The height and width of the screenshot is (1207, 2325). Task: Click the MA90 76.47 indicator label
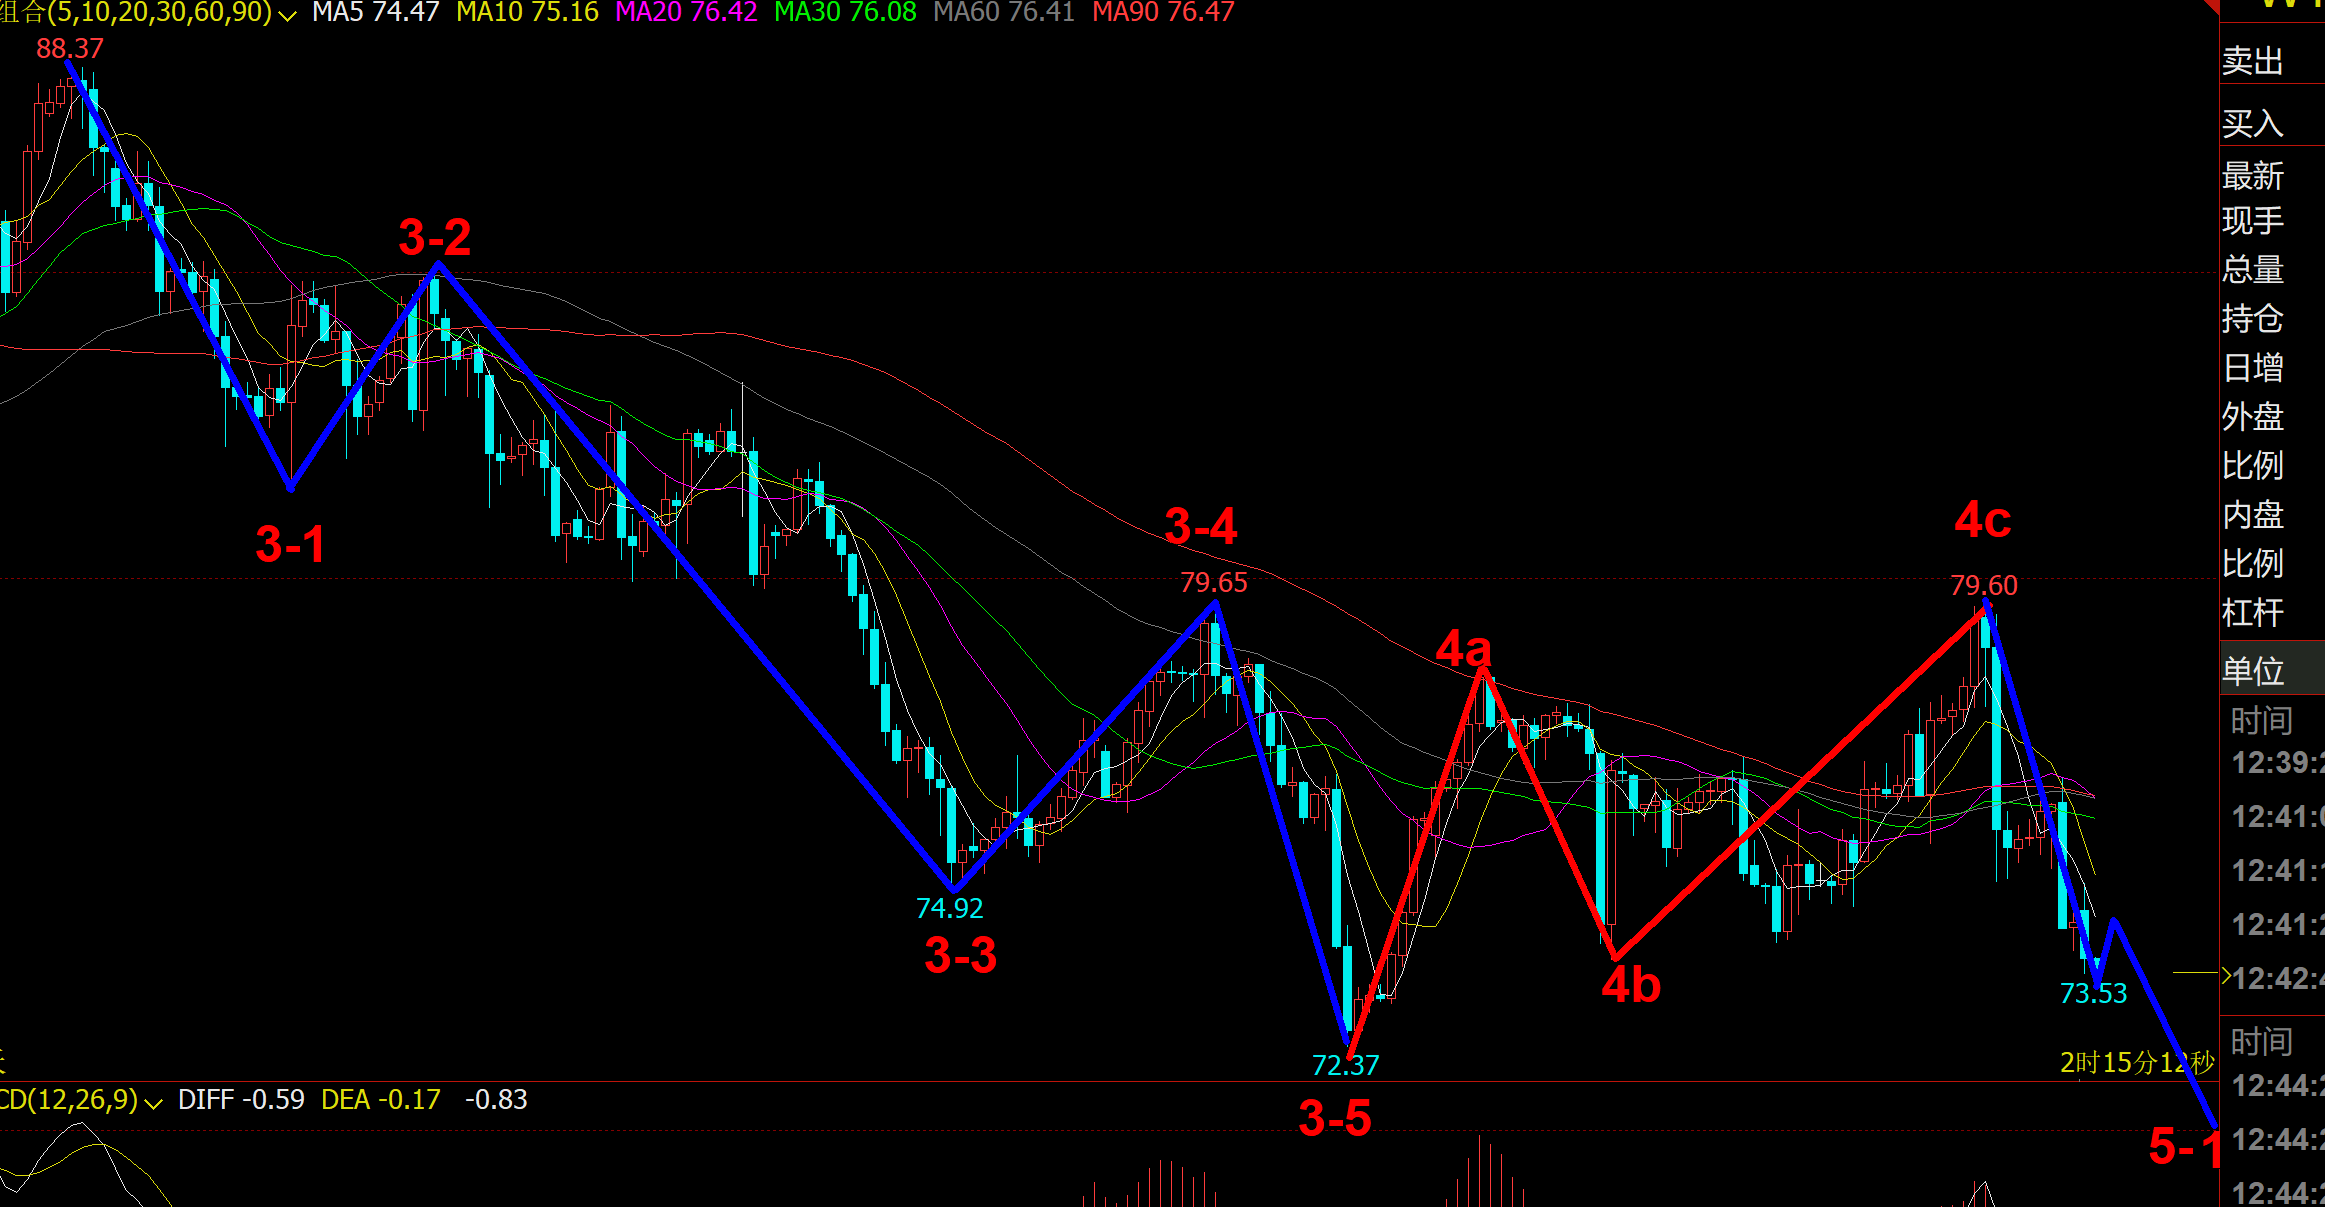coord(1163,13)
